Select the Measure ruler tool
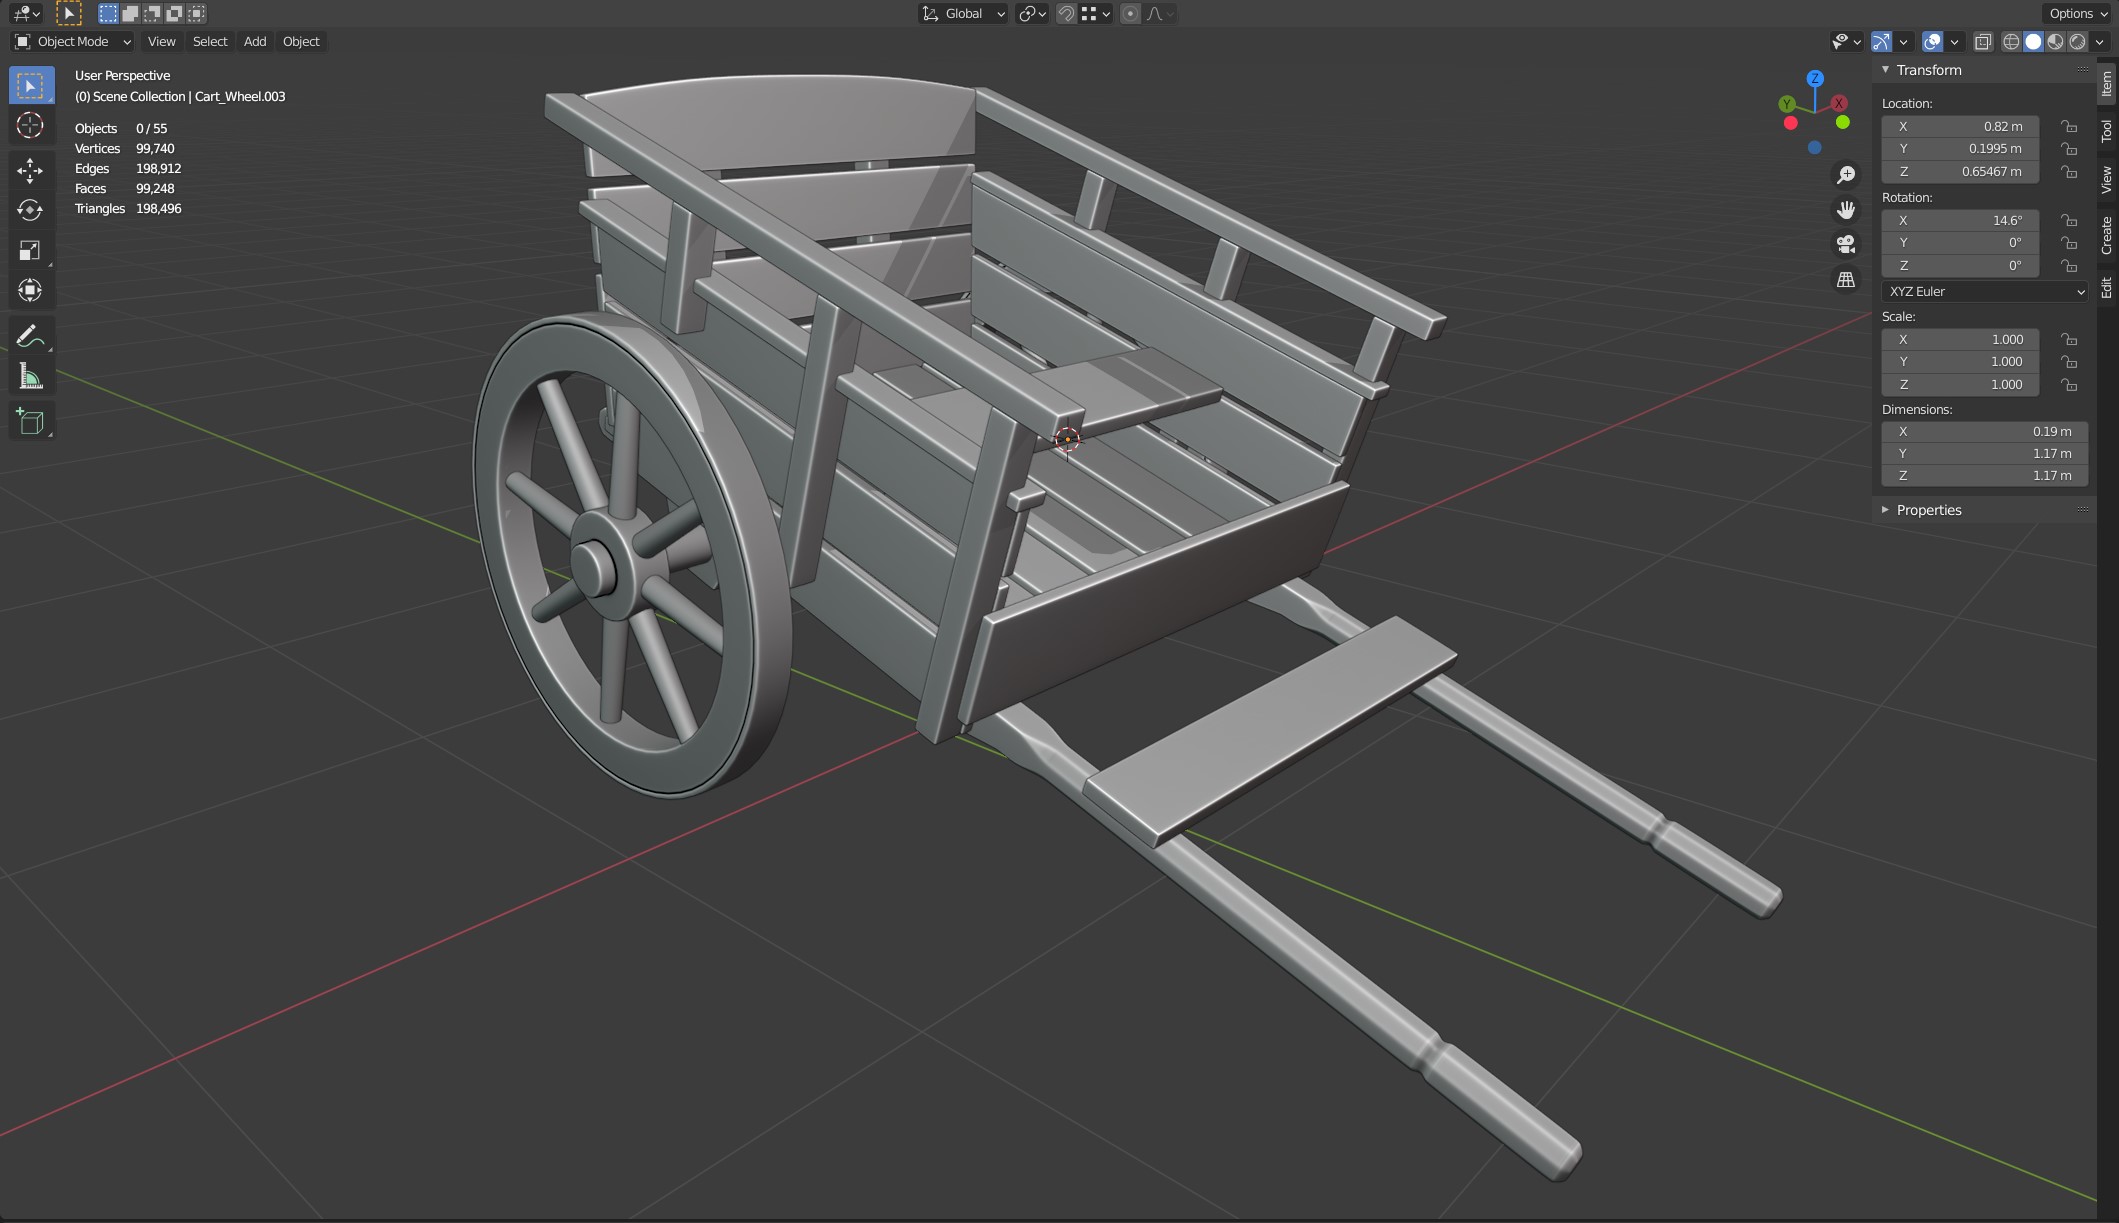The image size is (2119, 1223). tap(30, 377)
